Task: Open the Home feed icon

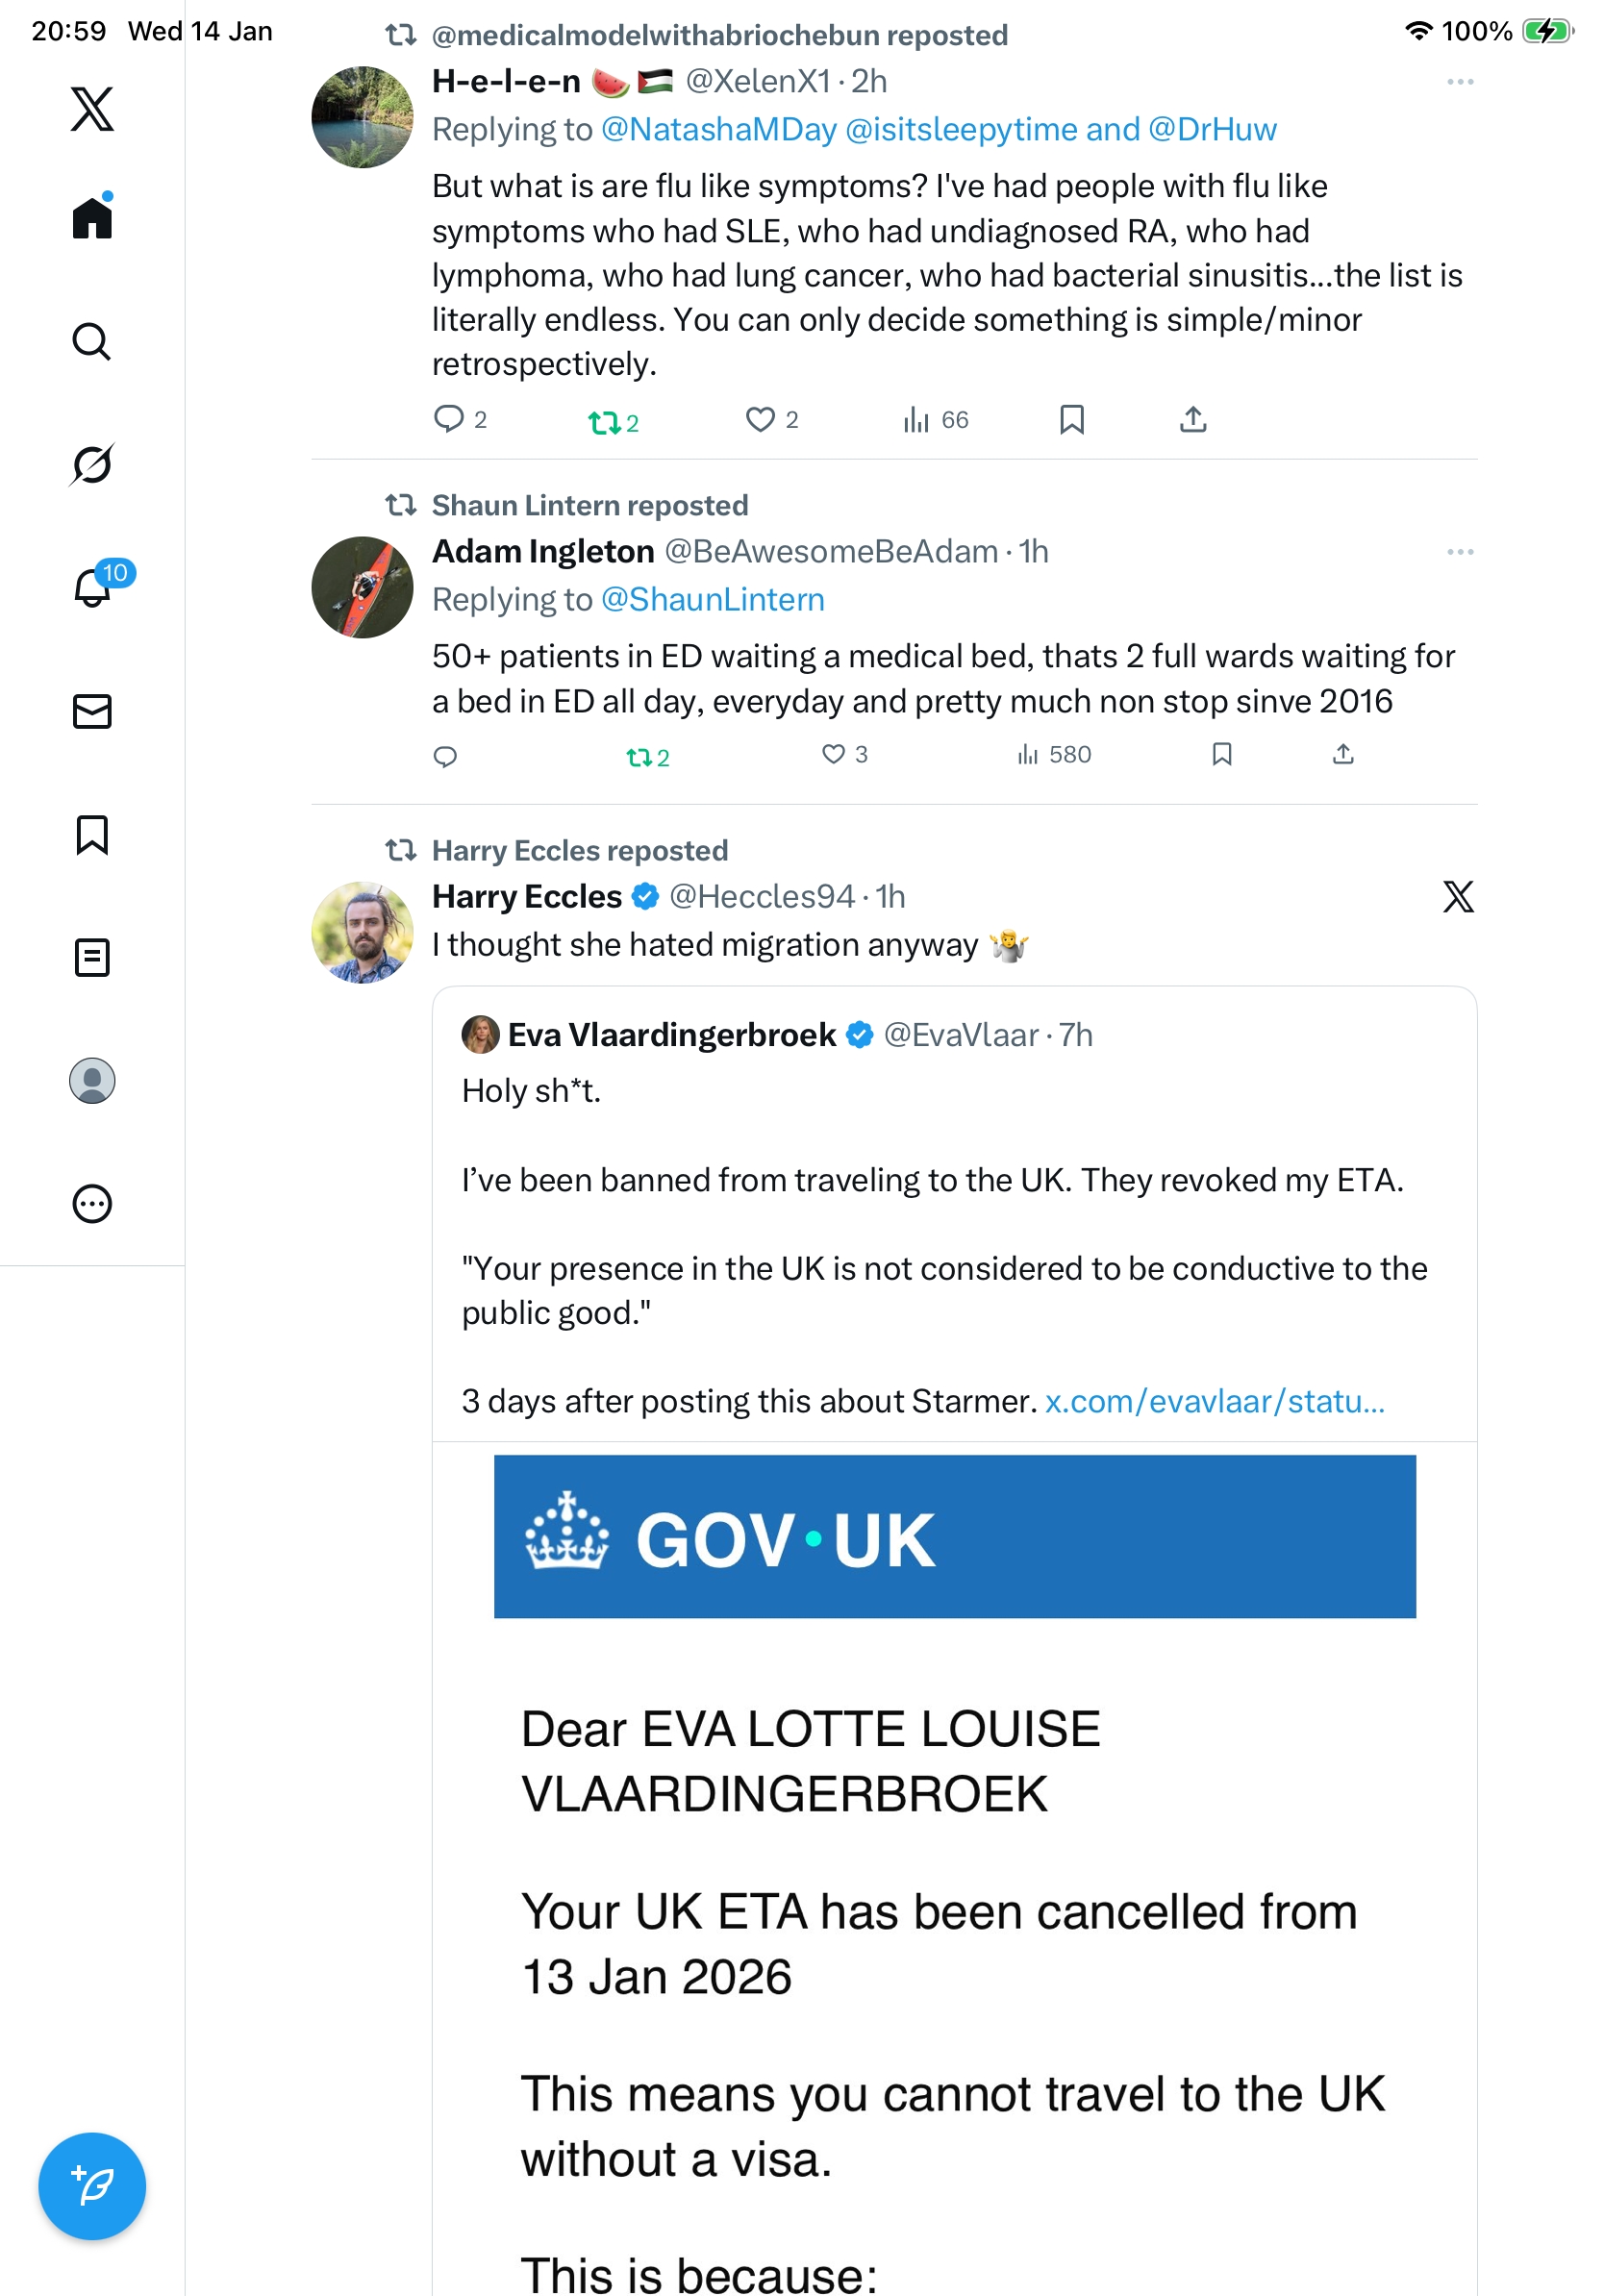Action: coord(92,218)
